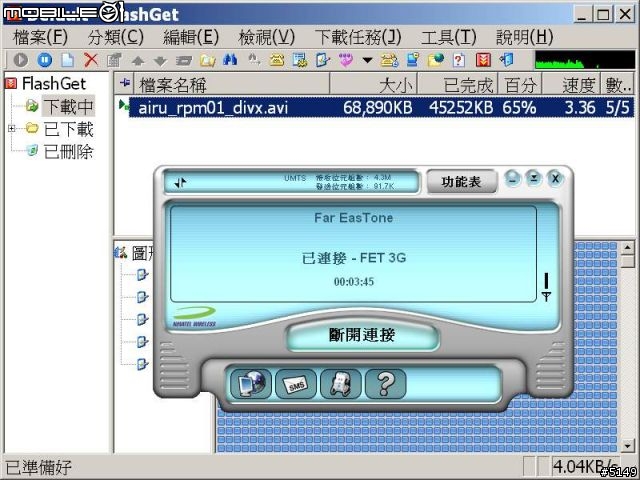The image size is (640, 480).
Task: Click the Open folder toolbar icon
Action: pos(207,60)
